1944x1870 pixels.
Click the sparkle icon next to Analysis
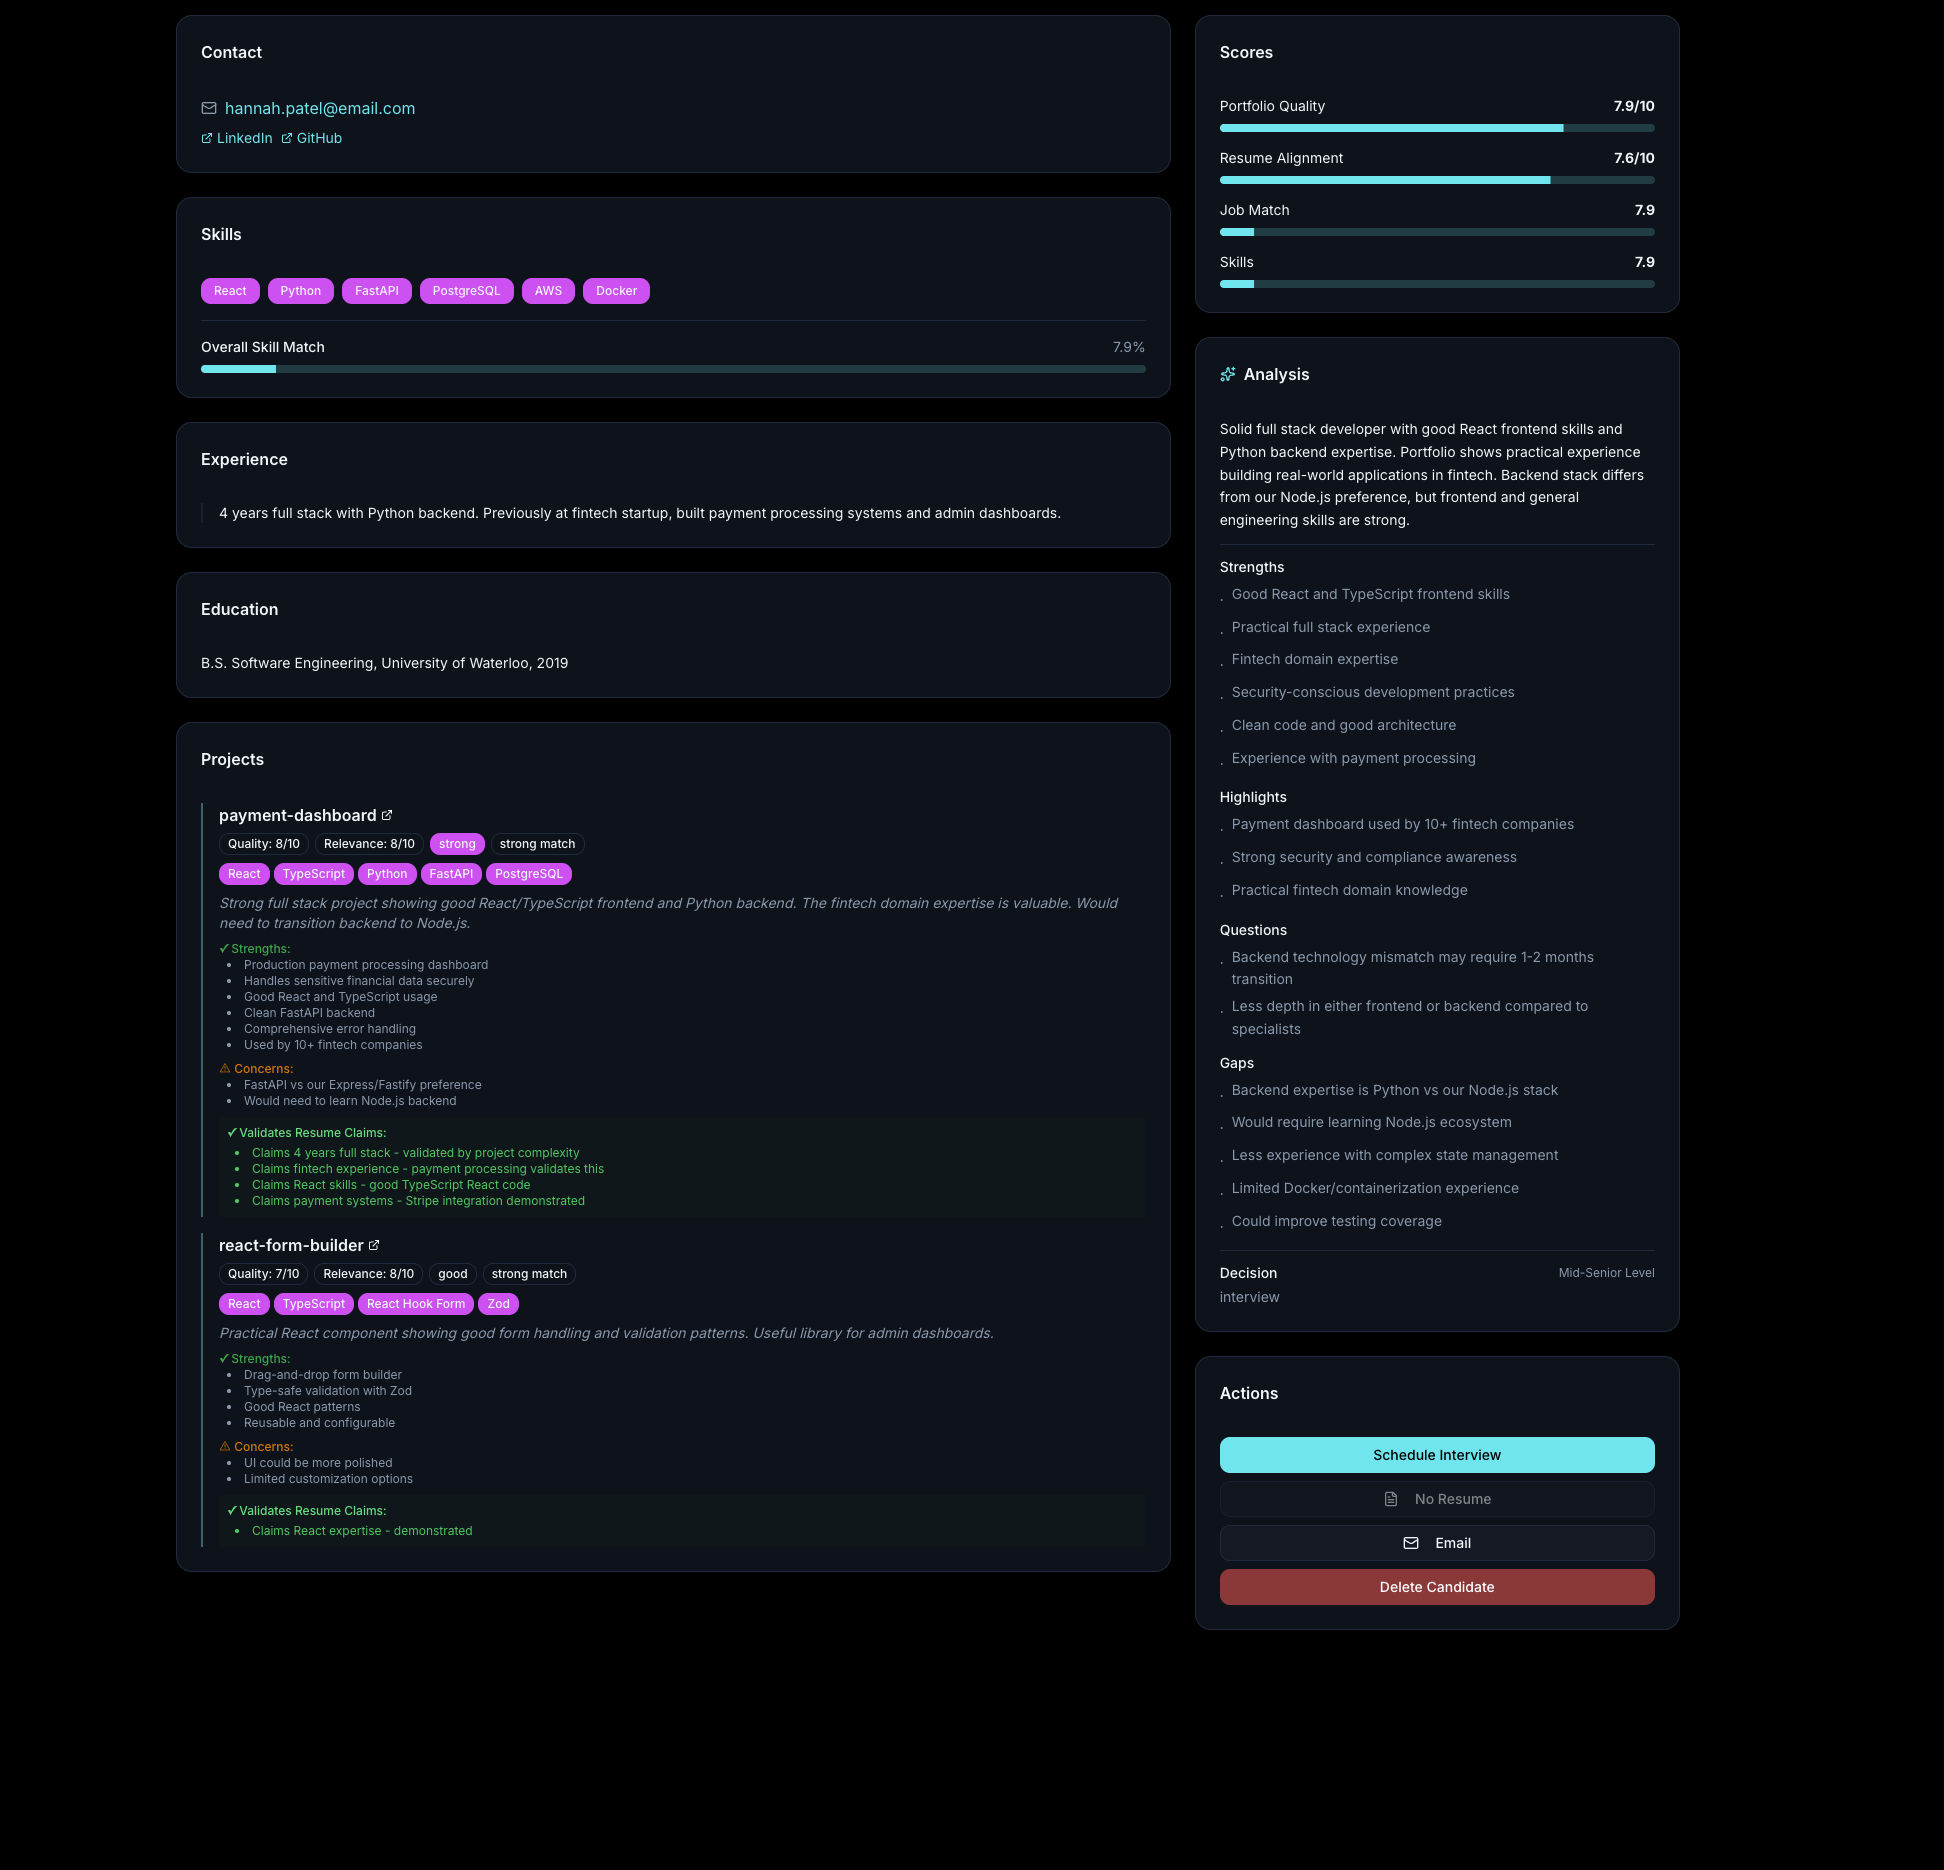1228,374
